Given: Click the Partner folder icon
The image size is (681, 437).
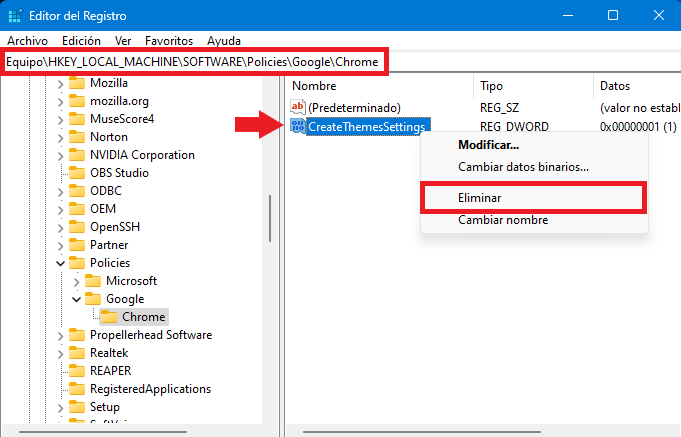Looking at the screenshot, I should tap(77, 245).
